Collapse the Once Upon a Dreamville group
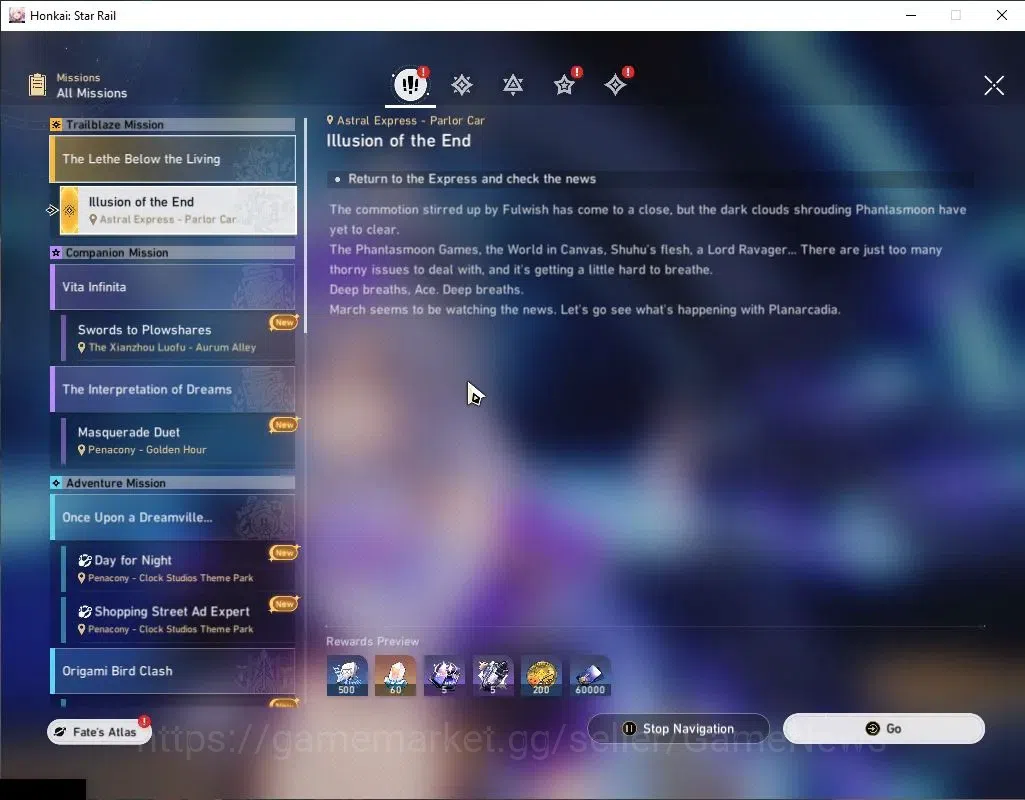The image size is (1025, 800). (173, 518)
